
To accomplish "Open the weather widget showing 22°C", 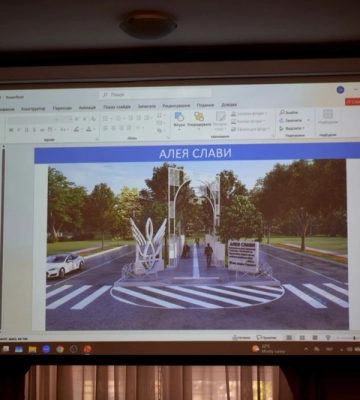I will pos(269,349).
